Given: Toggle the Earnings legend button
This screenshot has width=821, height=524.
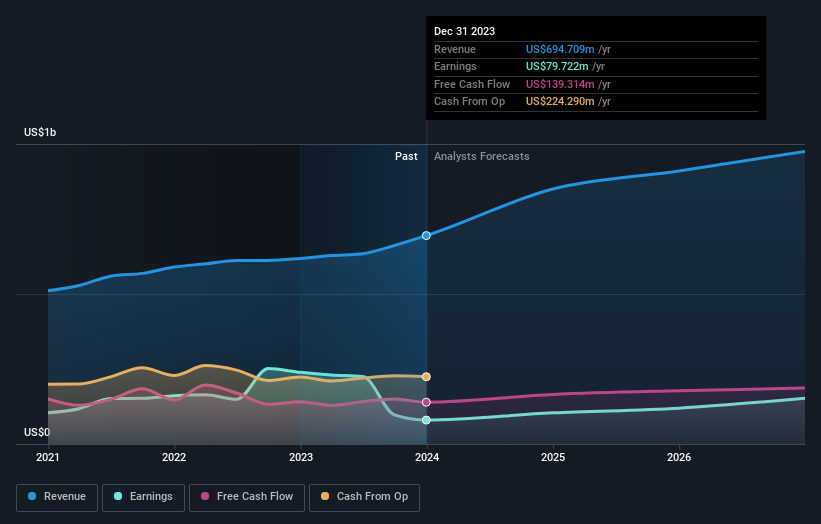Looking at the screenshot, I should click(143, 497).
